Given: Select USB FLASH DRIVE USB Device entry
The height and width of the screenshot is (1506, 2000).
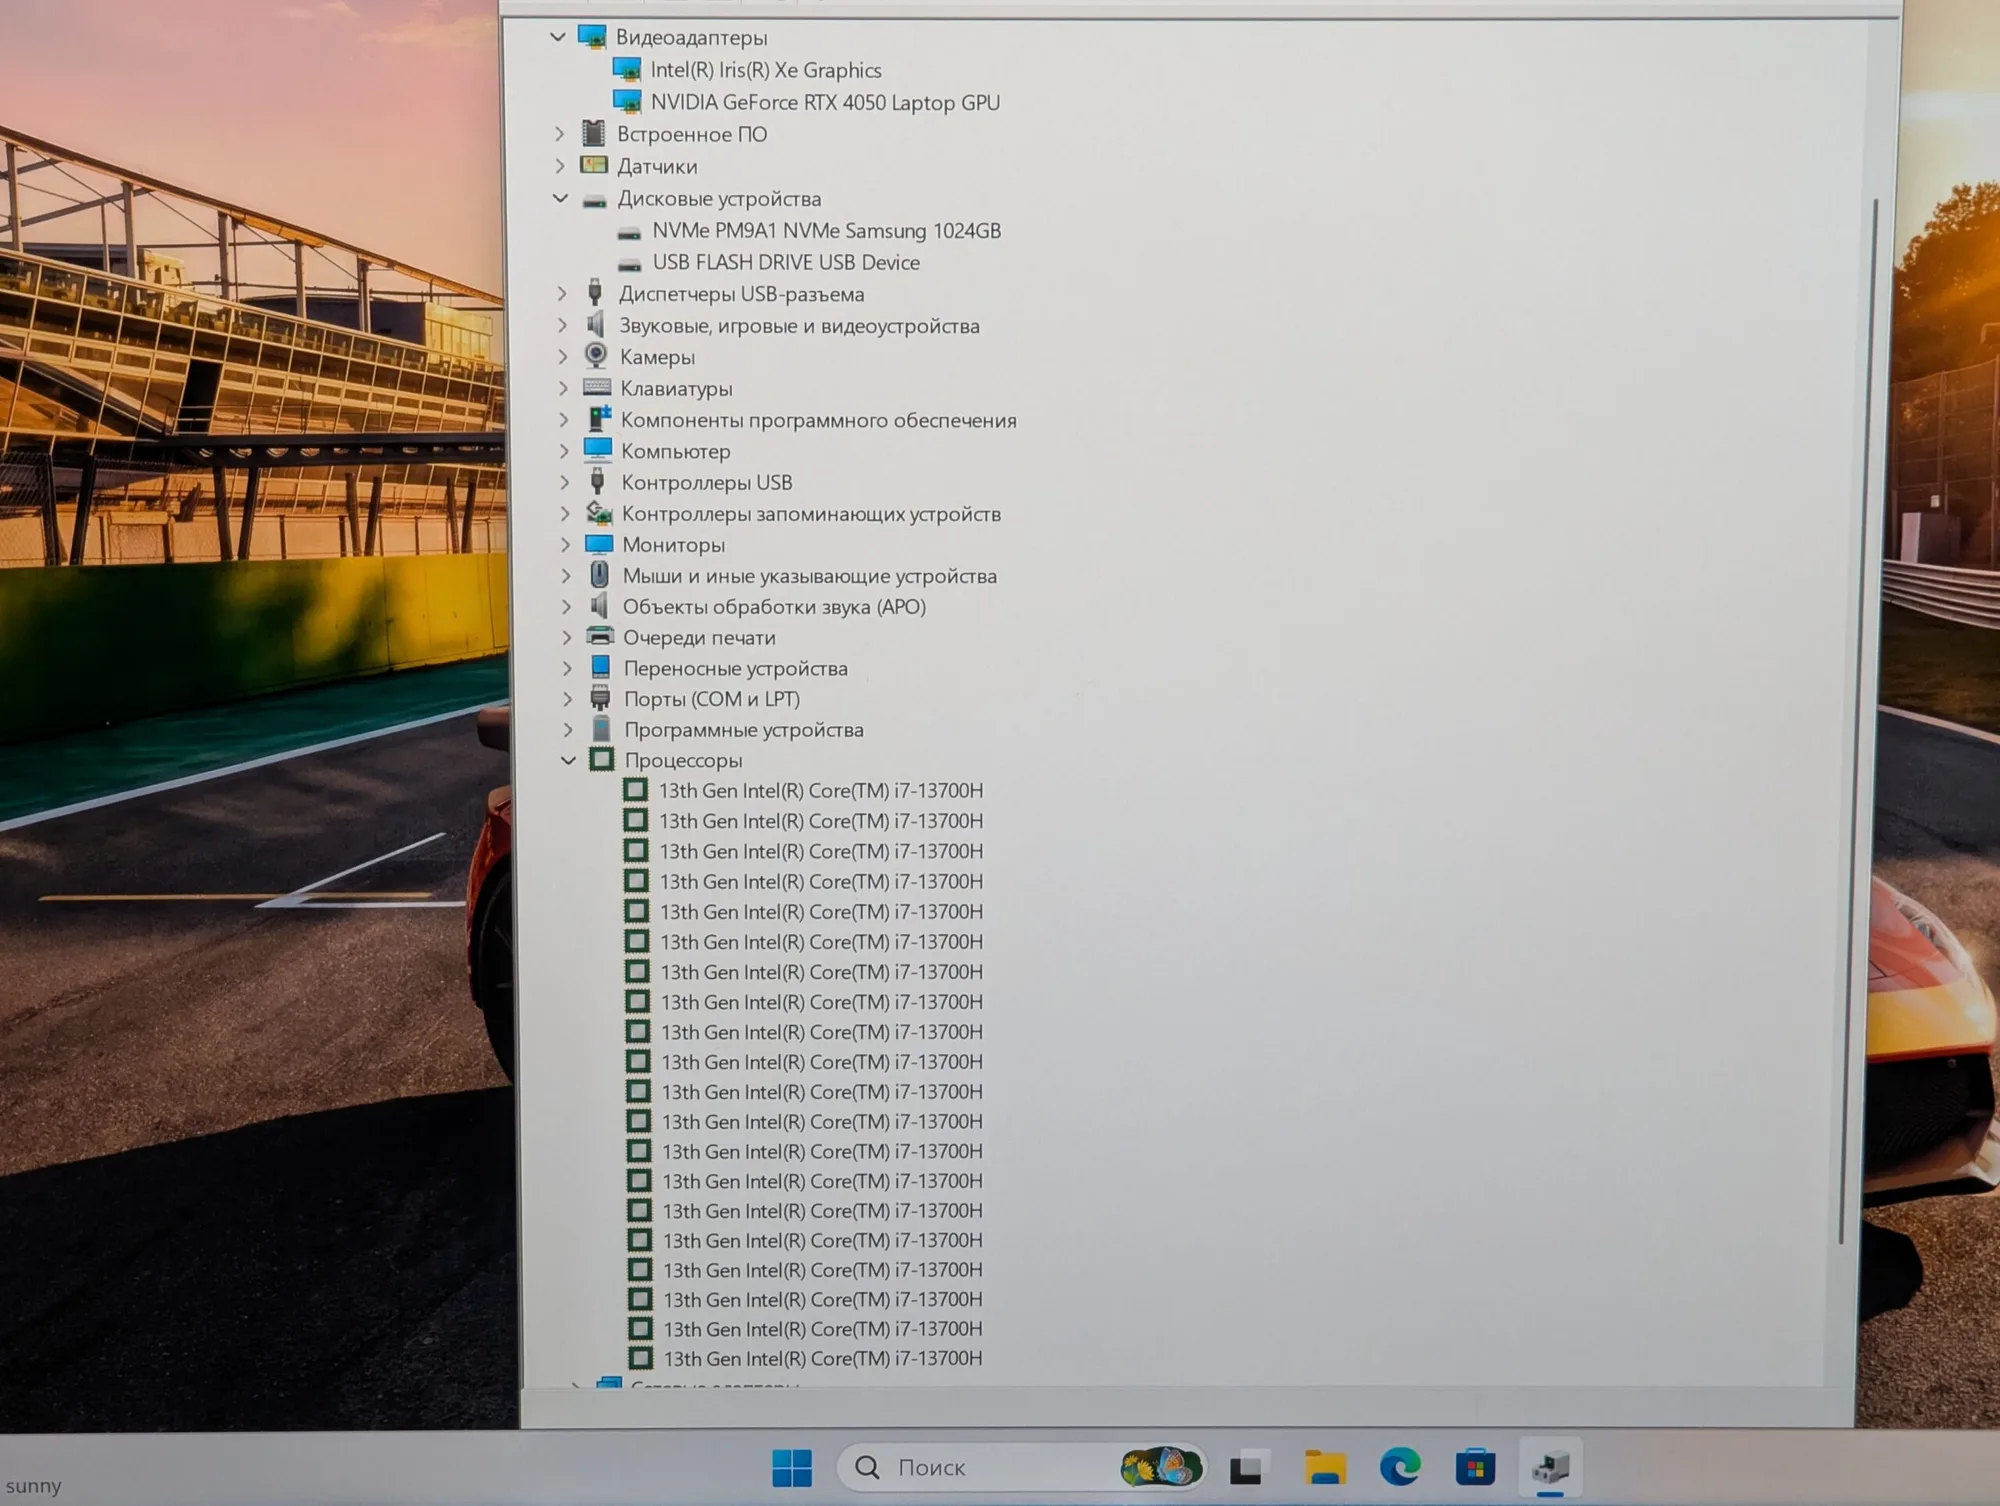Looking at the screenshot, I should point(786,262).
